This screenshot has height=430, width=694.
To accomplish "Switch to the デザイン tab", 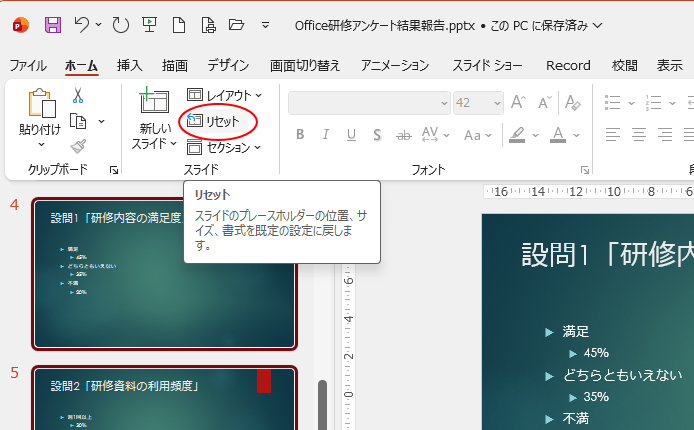I will [x=228, y=66].
